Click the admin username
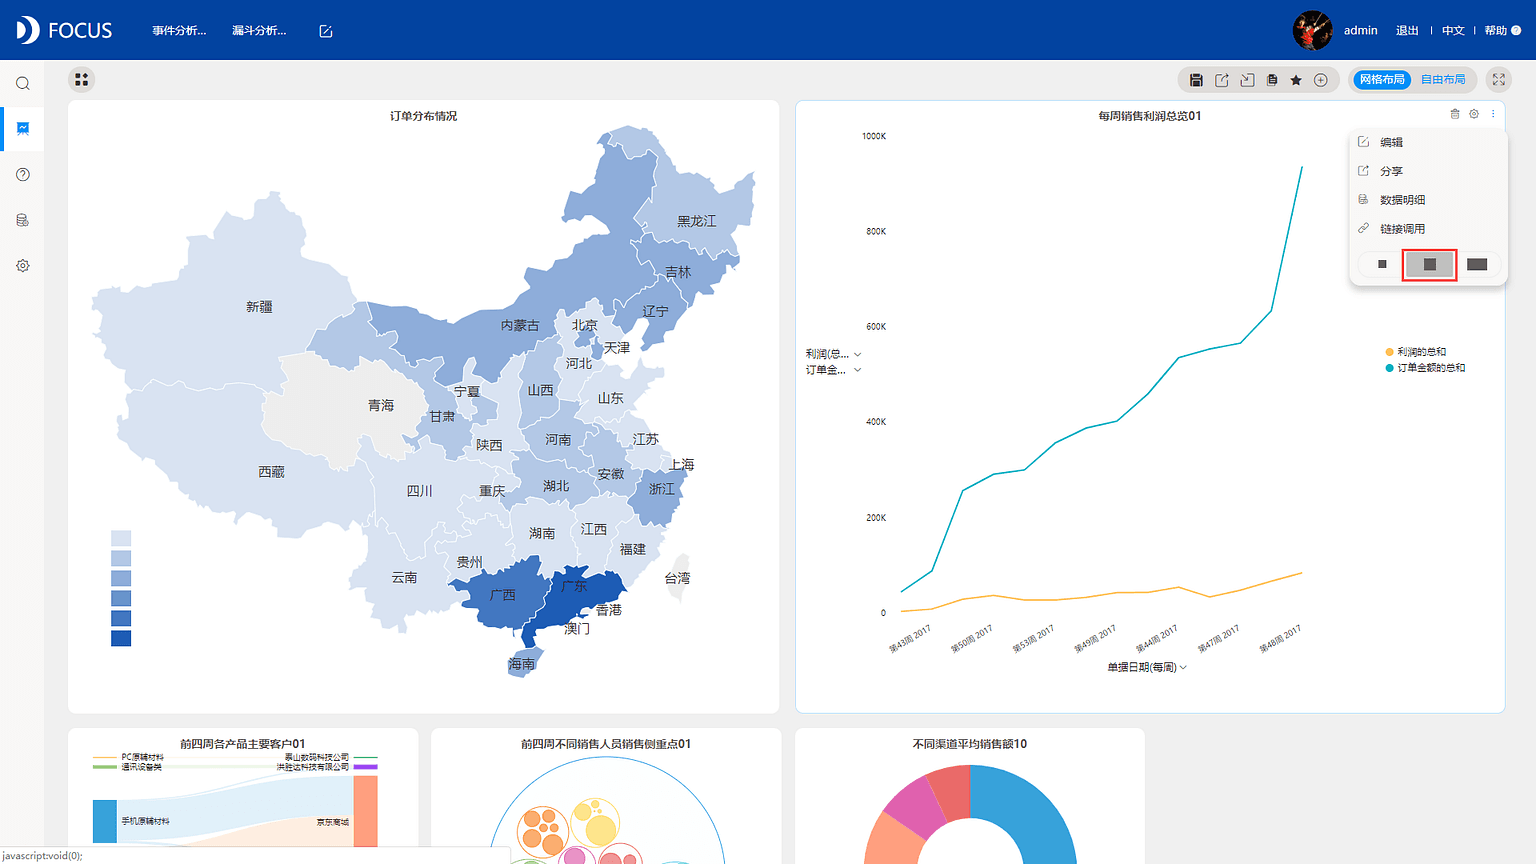1536x864 pixels. point(1360,31)
